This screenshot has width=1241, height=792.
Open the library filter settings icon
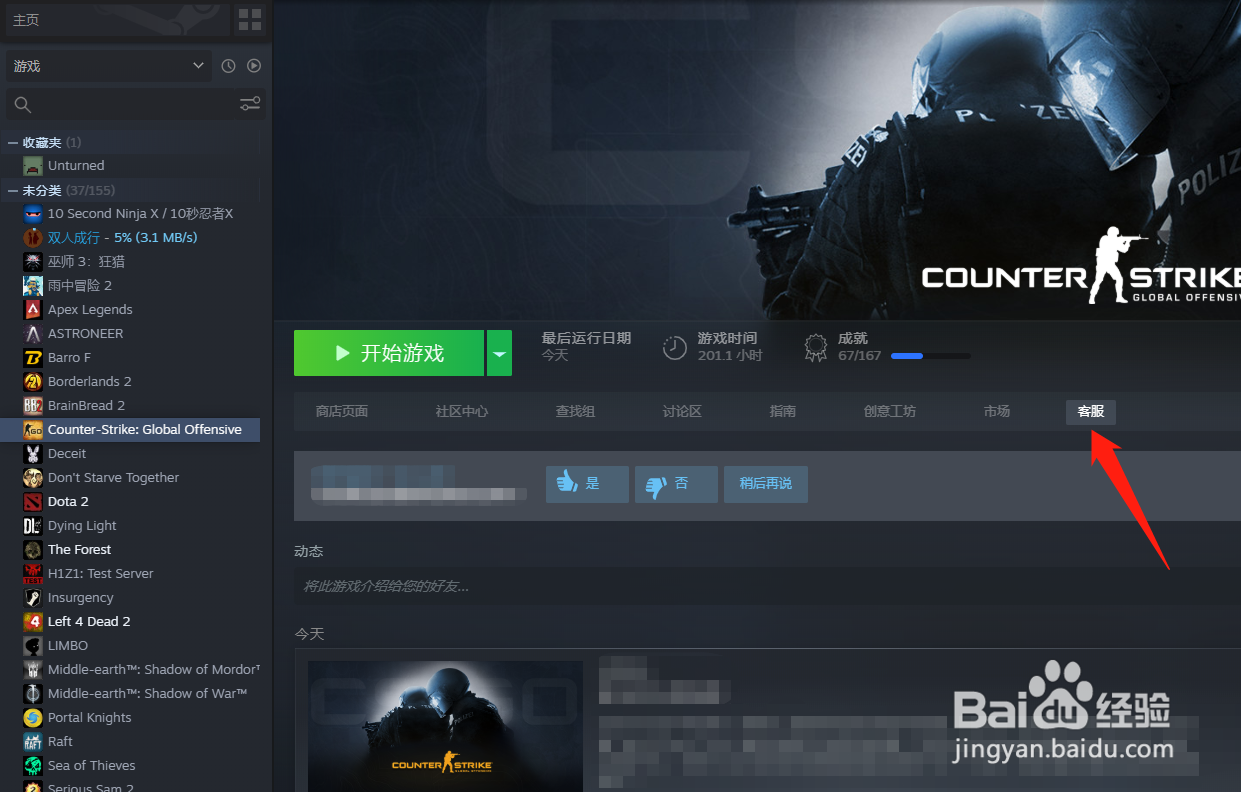pyautogui.click(x=250, y=104)
